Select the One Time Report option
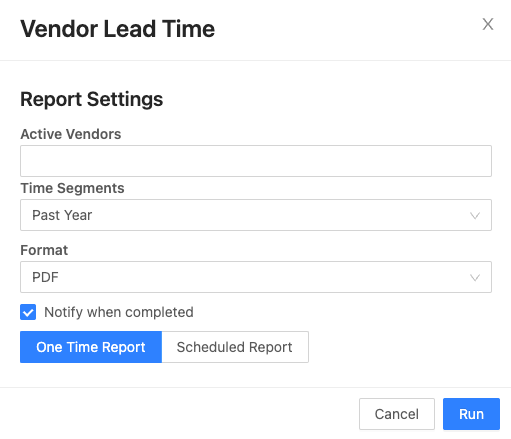 [x=91, y=347]
